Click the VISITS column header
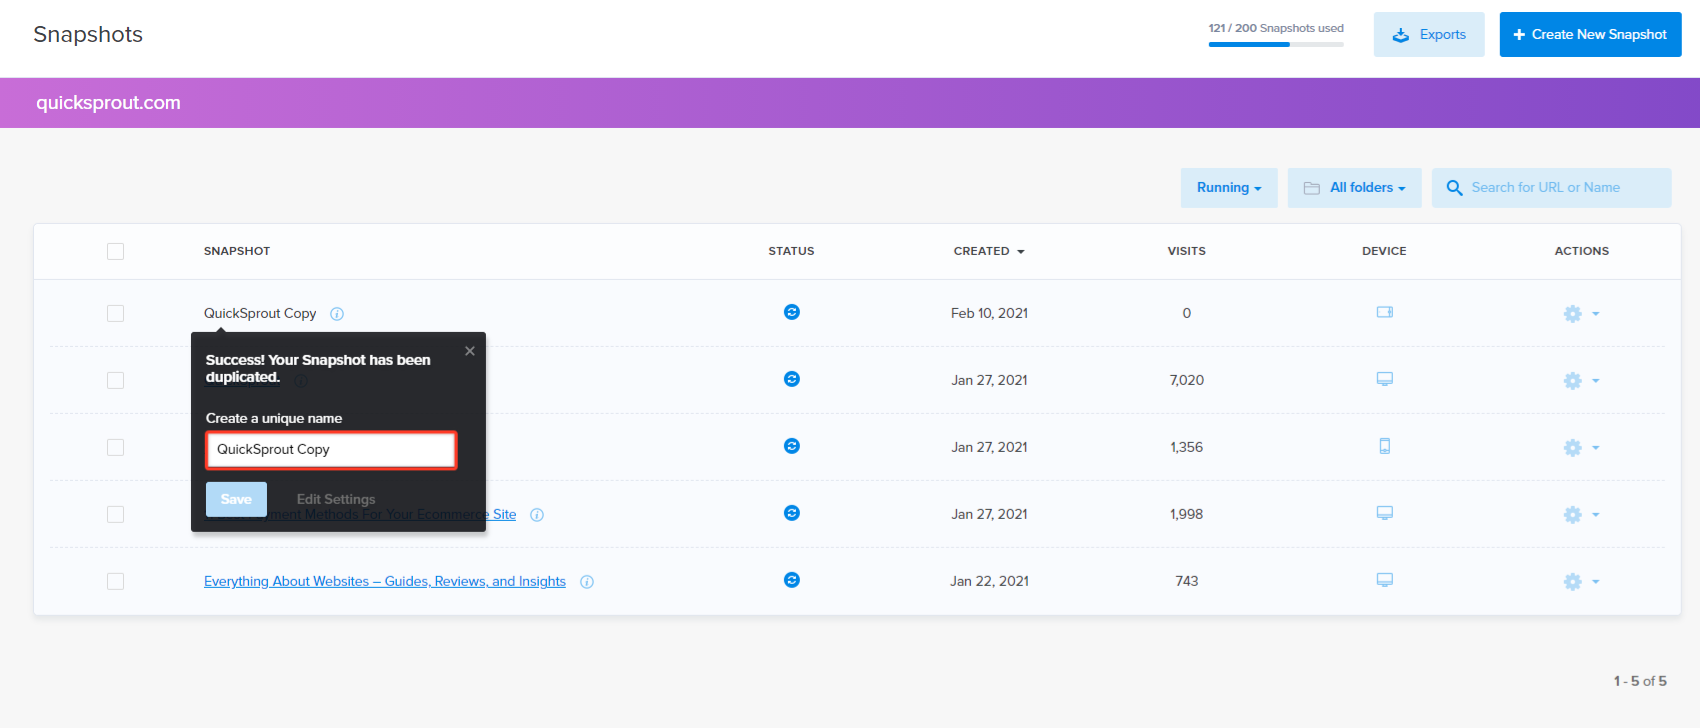This screenshot has width=1700, height=728. coord(1187,251)
